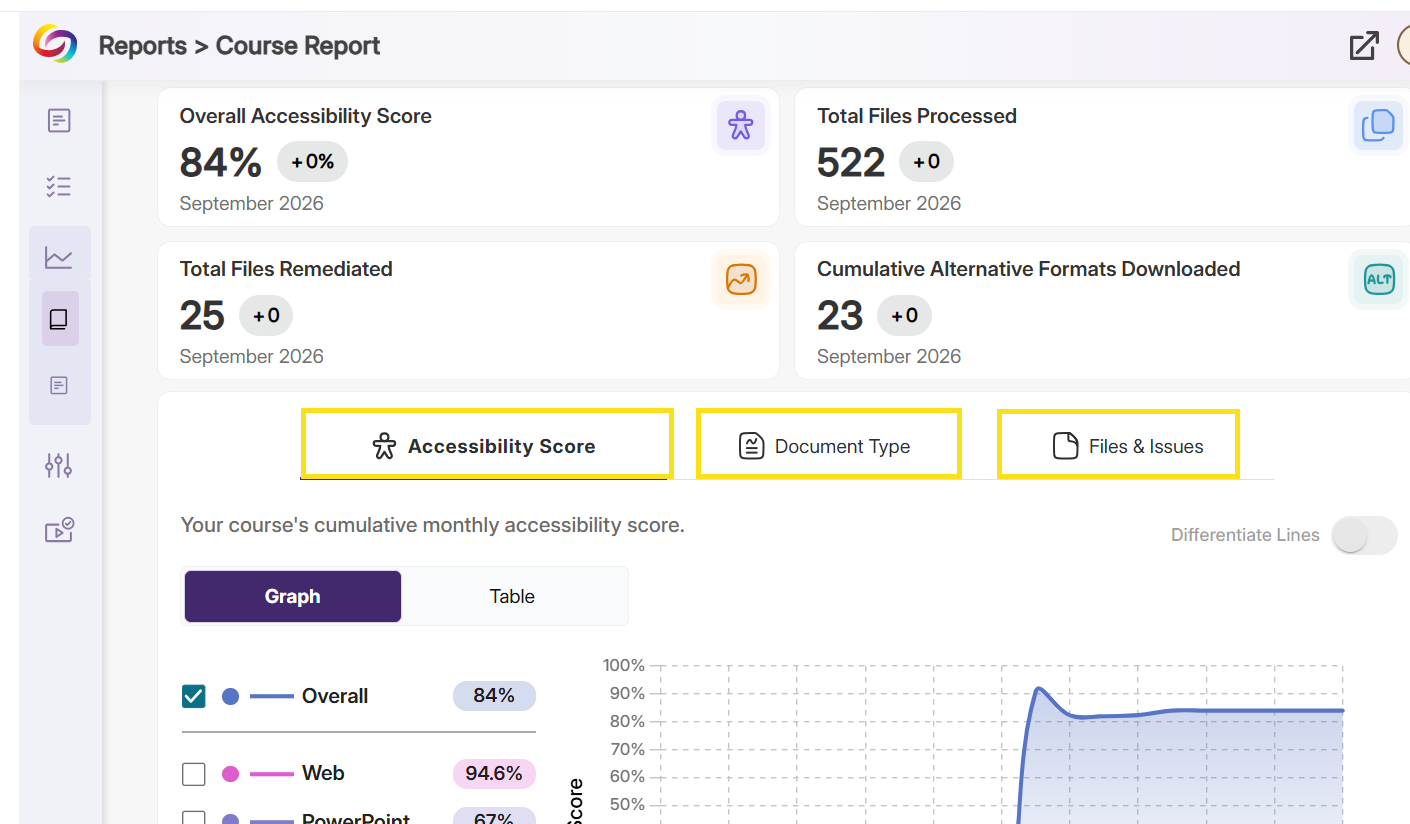Open the document page icon in sidebar
Viewport: 1410px width, 824px height.
pyautogui.click(x=59, y=121)
